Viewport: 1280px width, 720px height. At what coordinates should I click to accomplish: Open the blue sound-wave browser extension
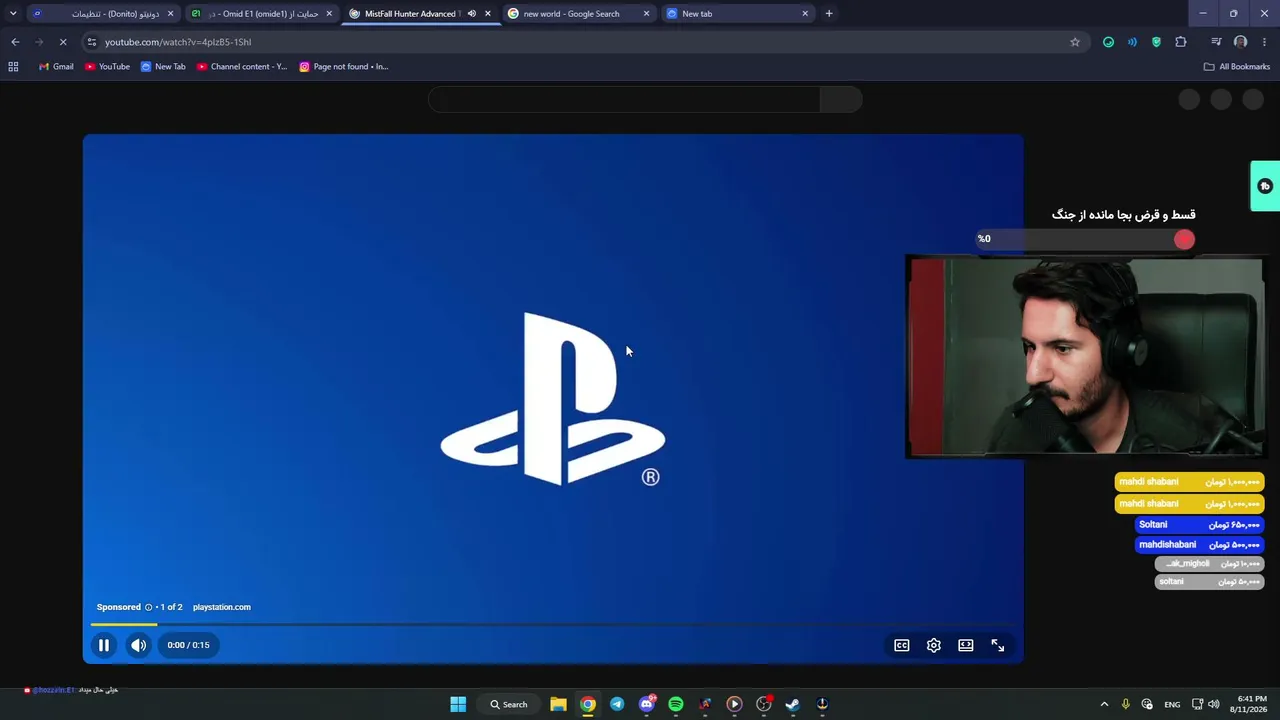click(1132, 42)
